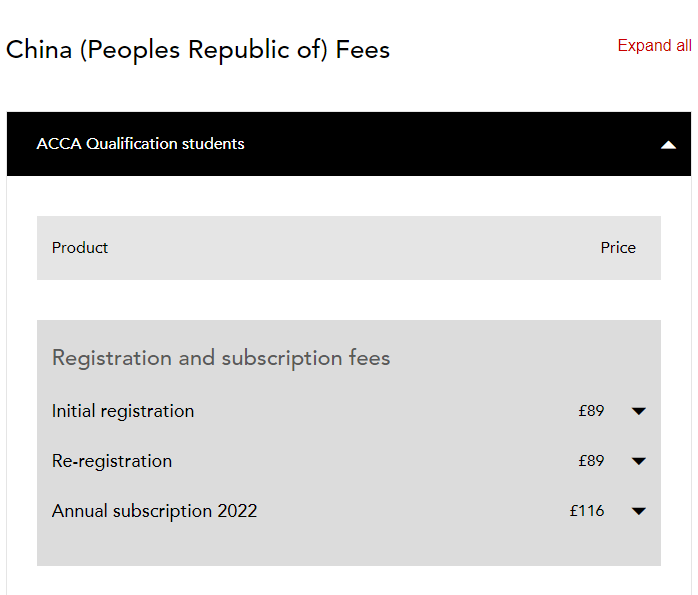698x595 pixels.
Task: Click the £116 annual subscription price
Action: tap(587, 511)
